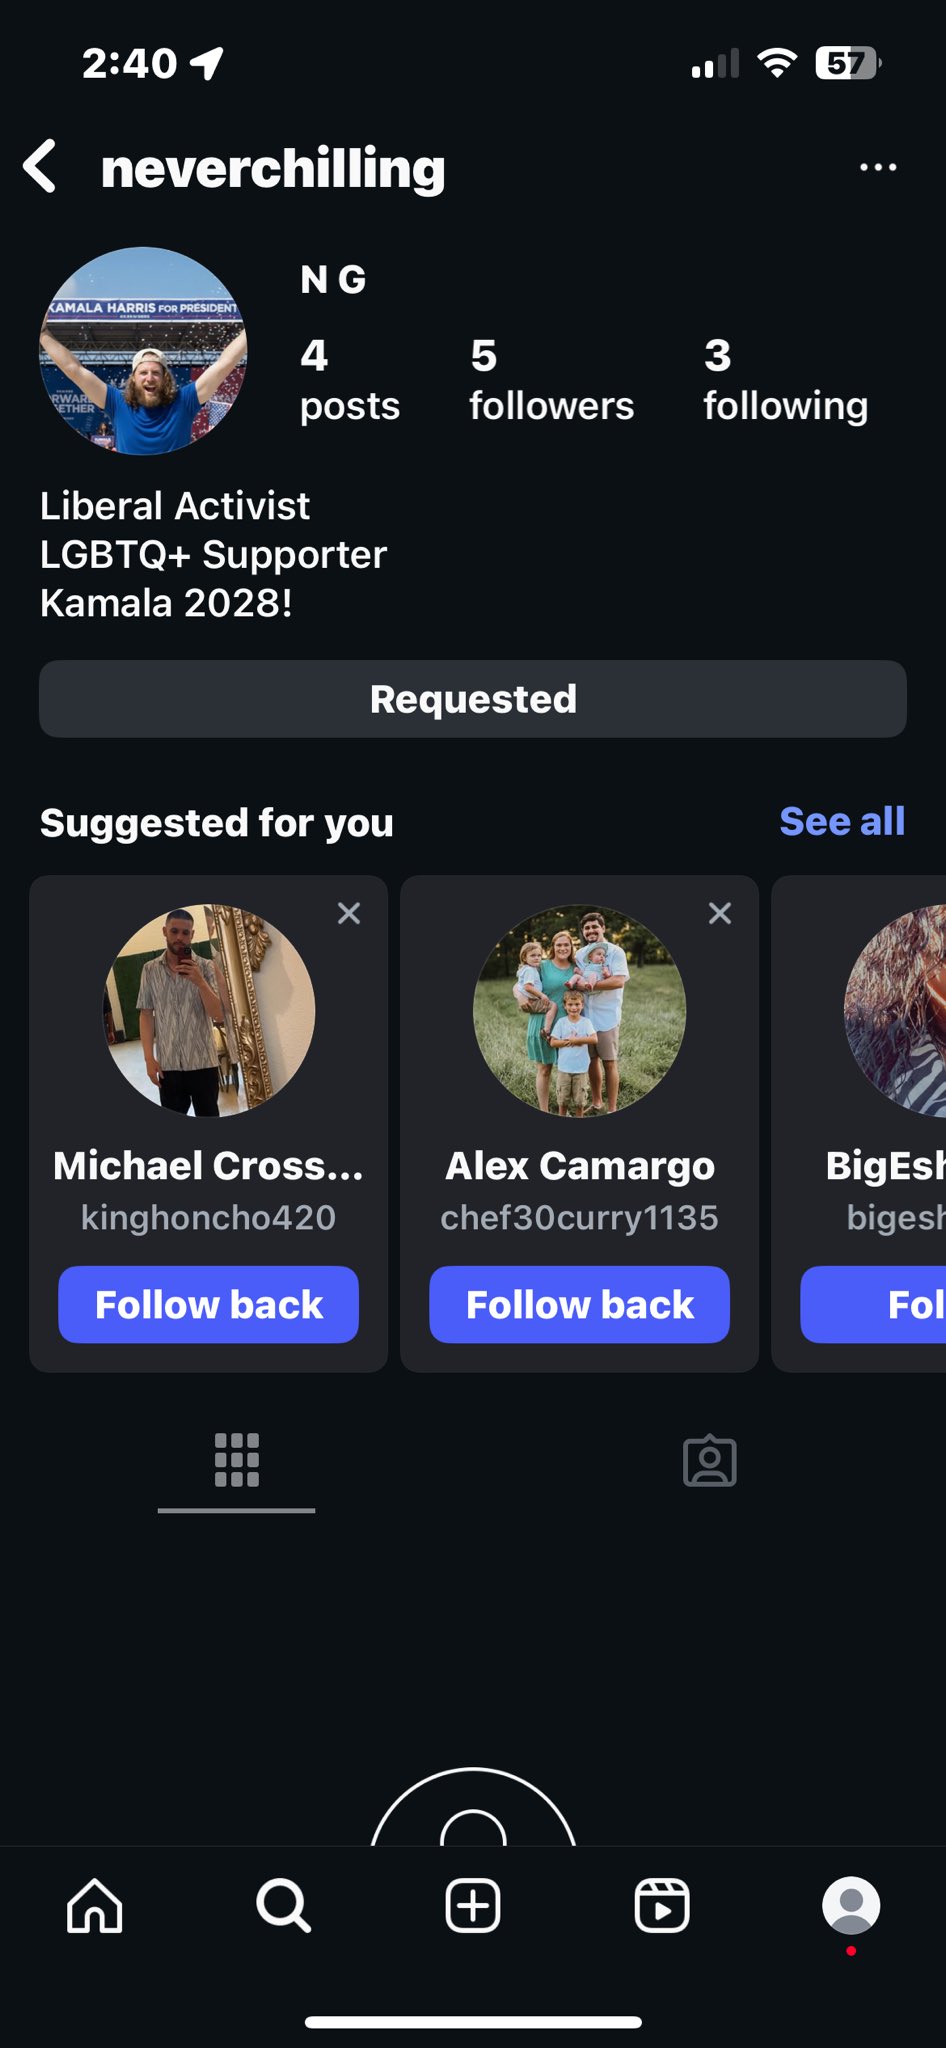The height and width of the screenshot is (2048, 946).
Task: Open your own profile avatar icon
Action: (850, 1905)
